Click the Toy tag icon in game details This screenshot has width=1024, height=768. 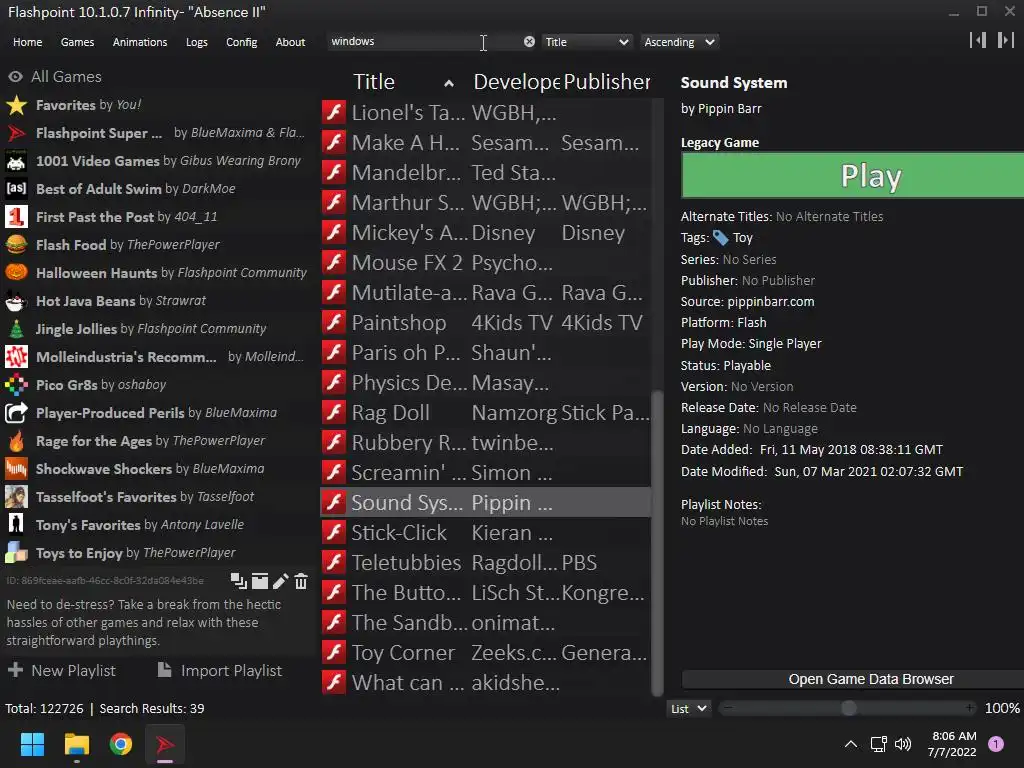coord(720,238)
